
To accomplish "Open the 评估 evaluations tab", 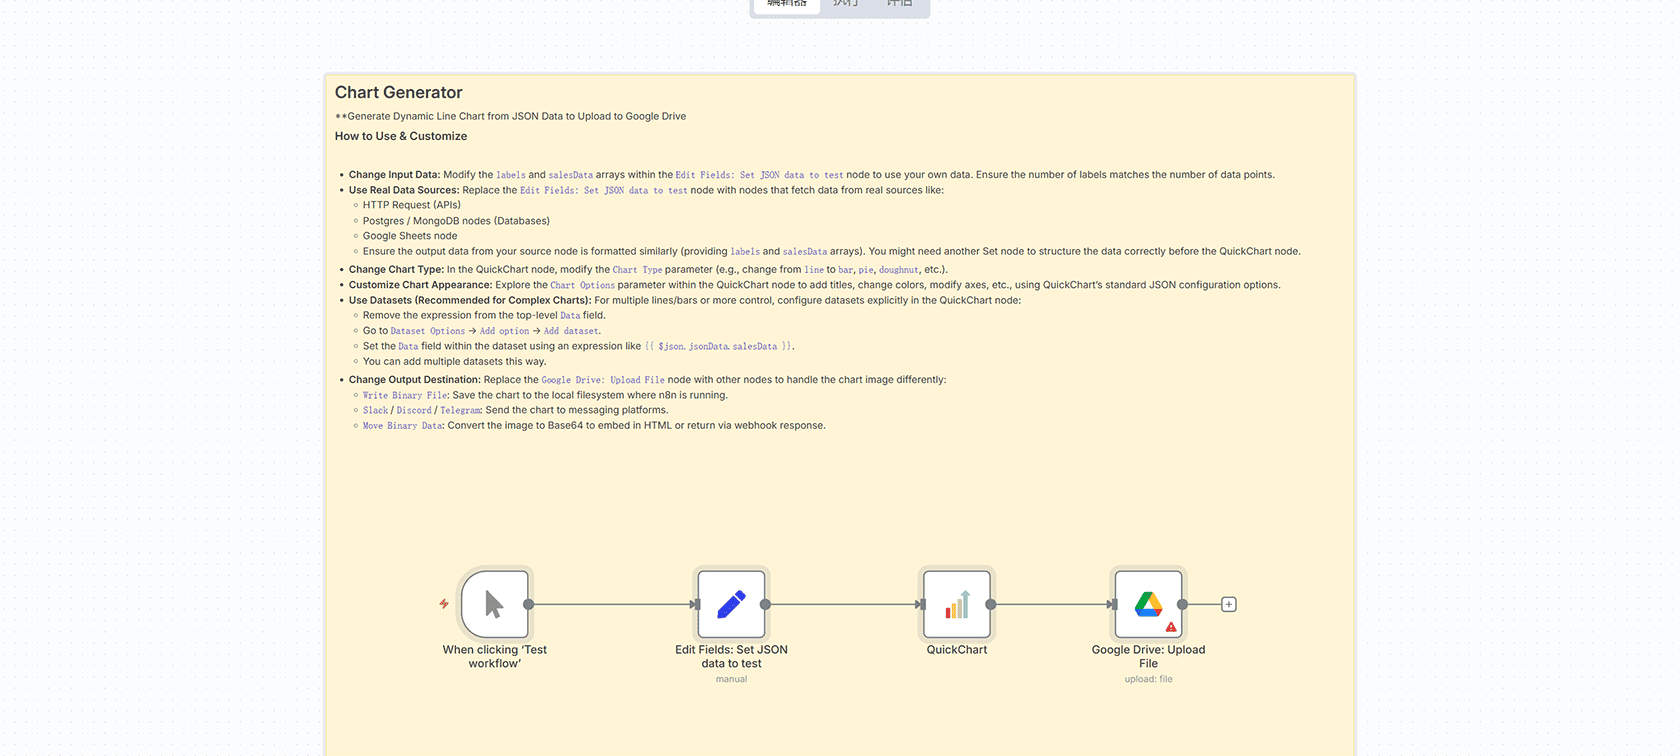I will [900, 4].
